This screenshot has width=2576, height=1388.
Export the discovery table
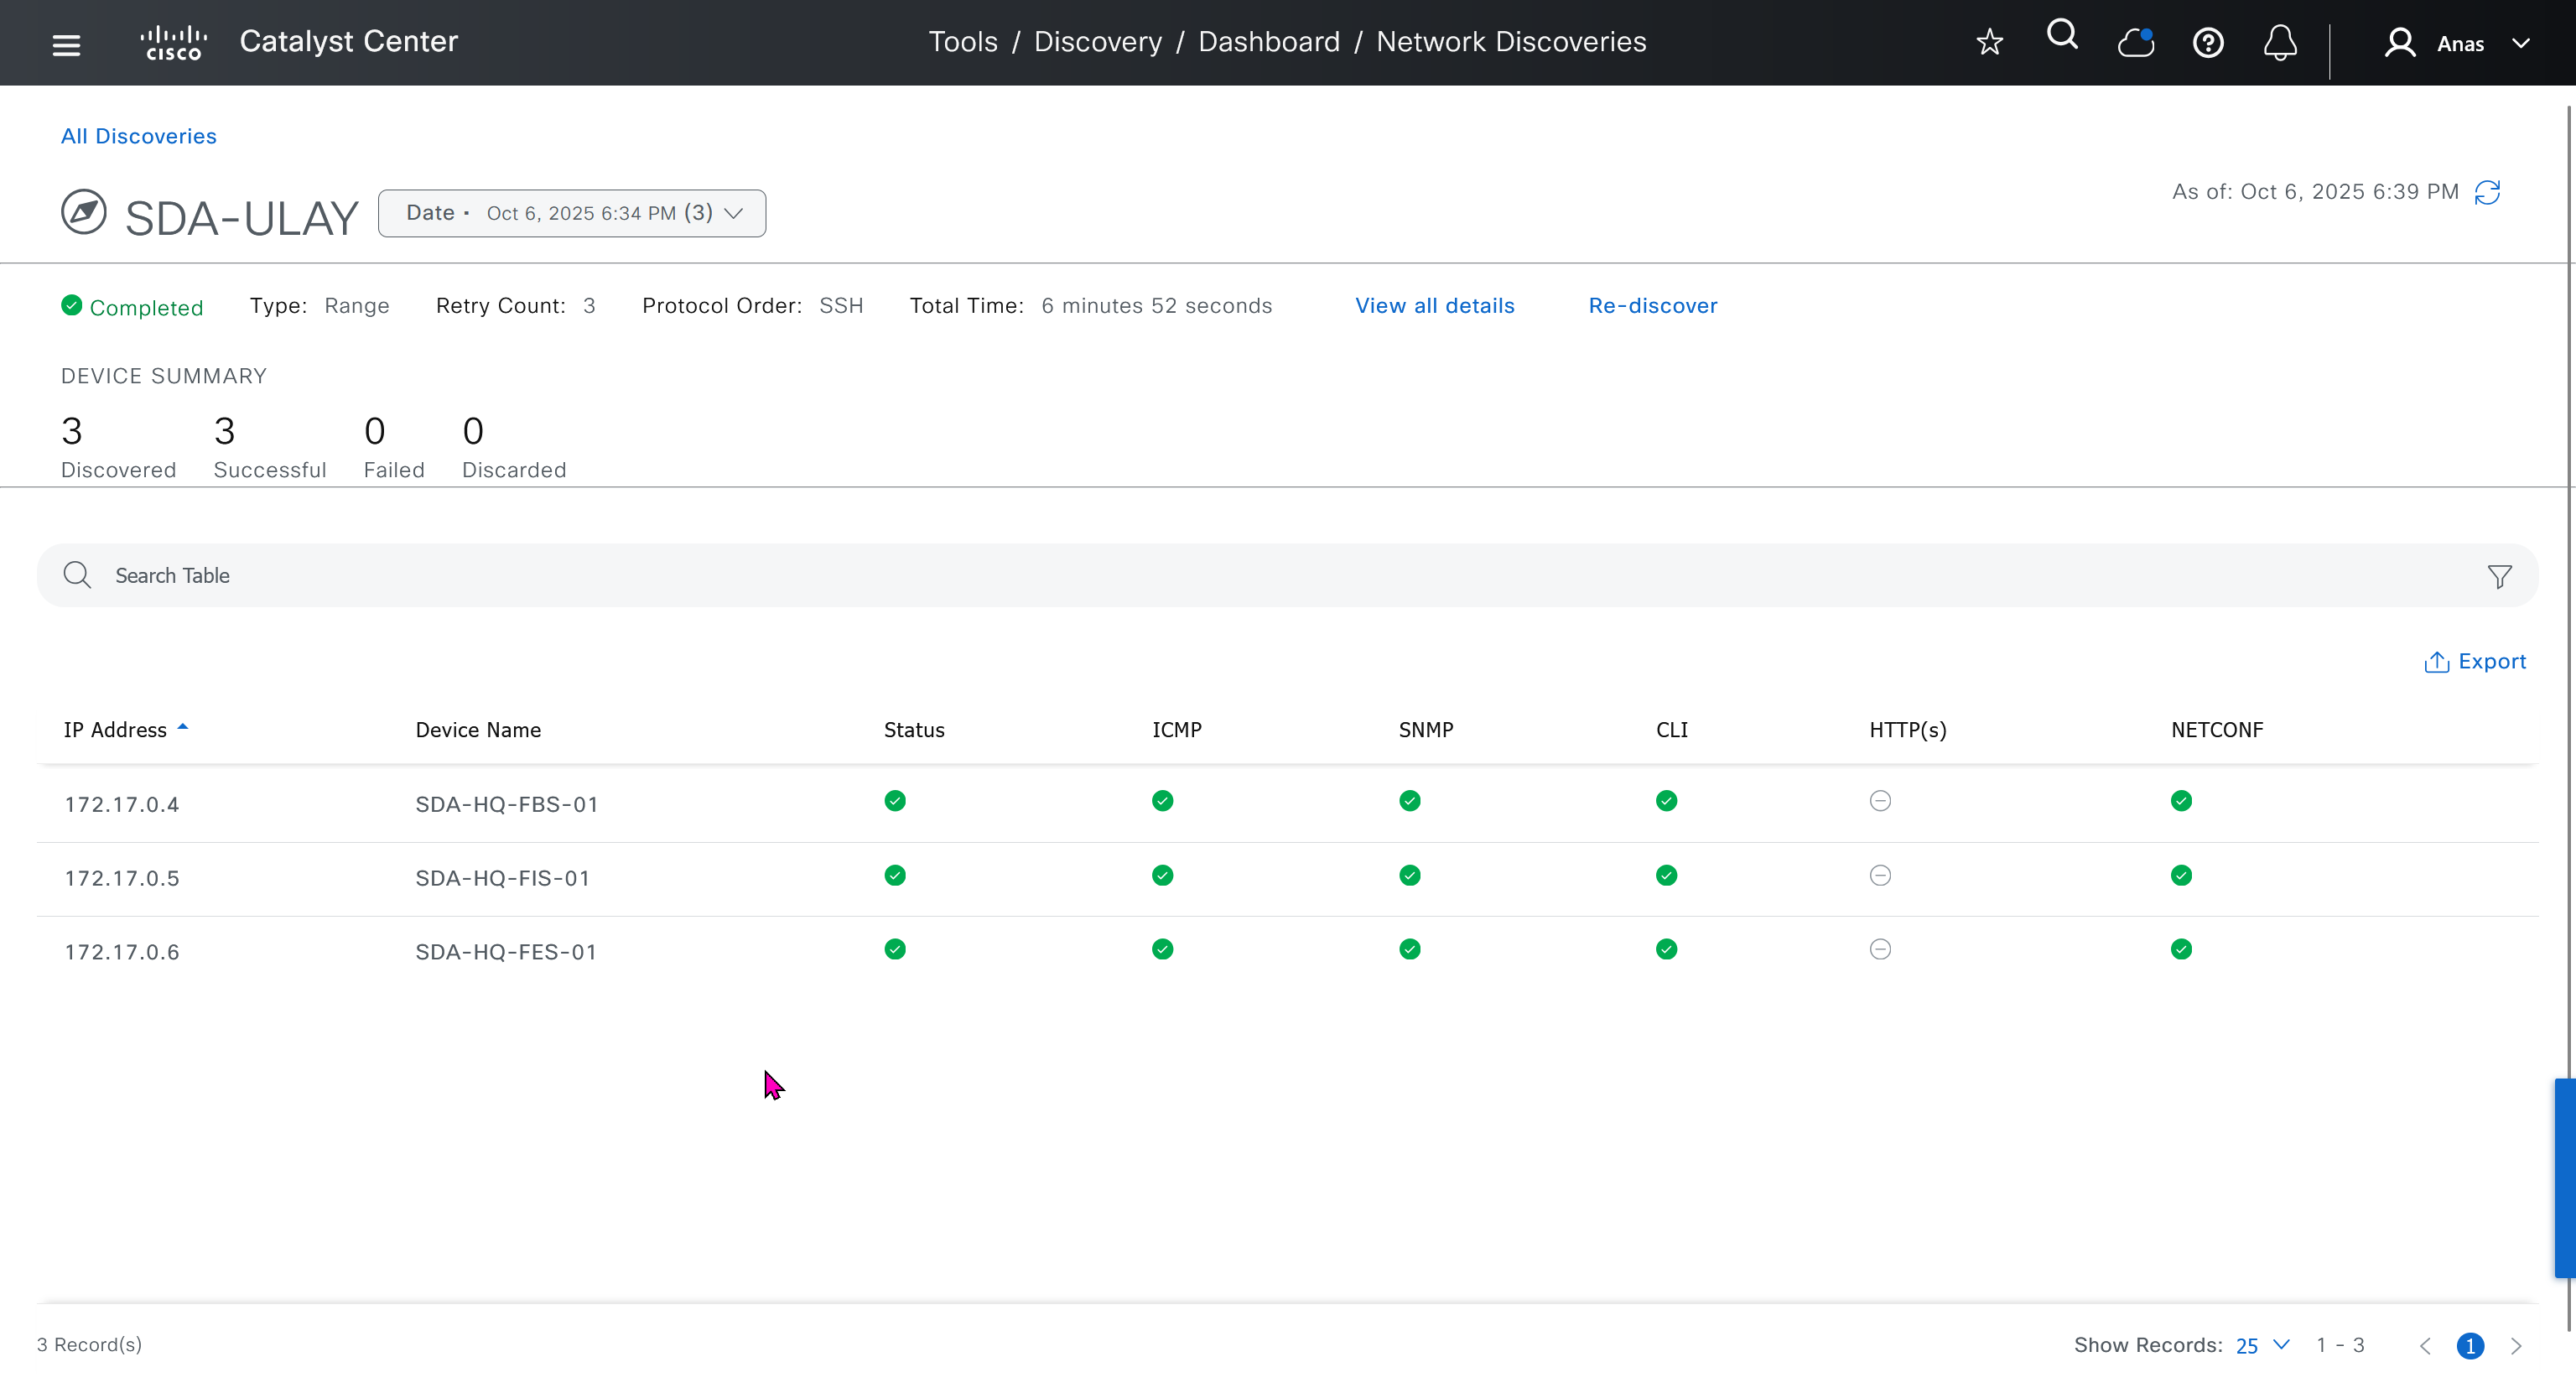point(2475,662)
